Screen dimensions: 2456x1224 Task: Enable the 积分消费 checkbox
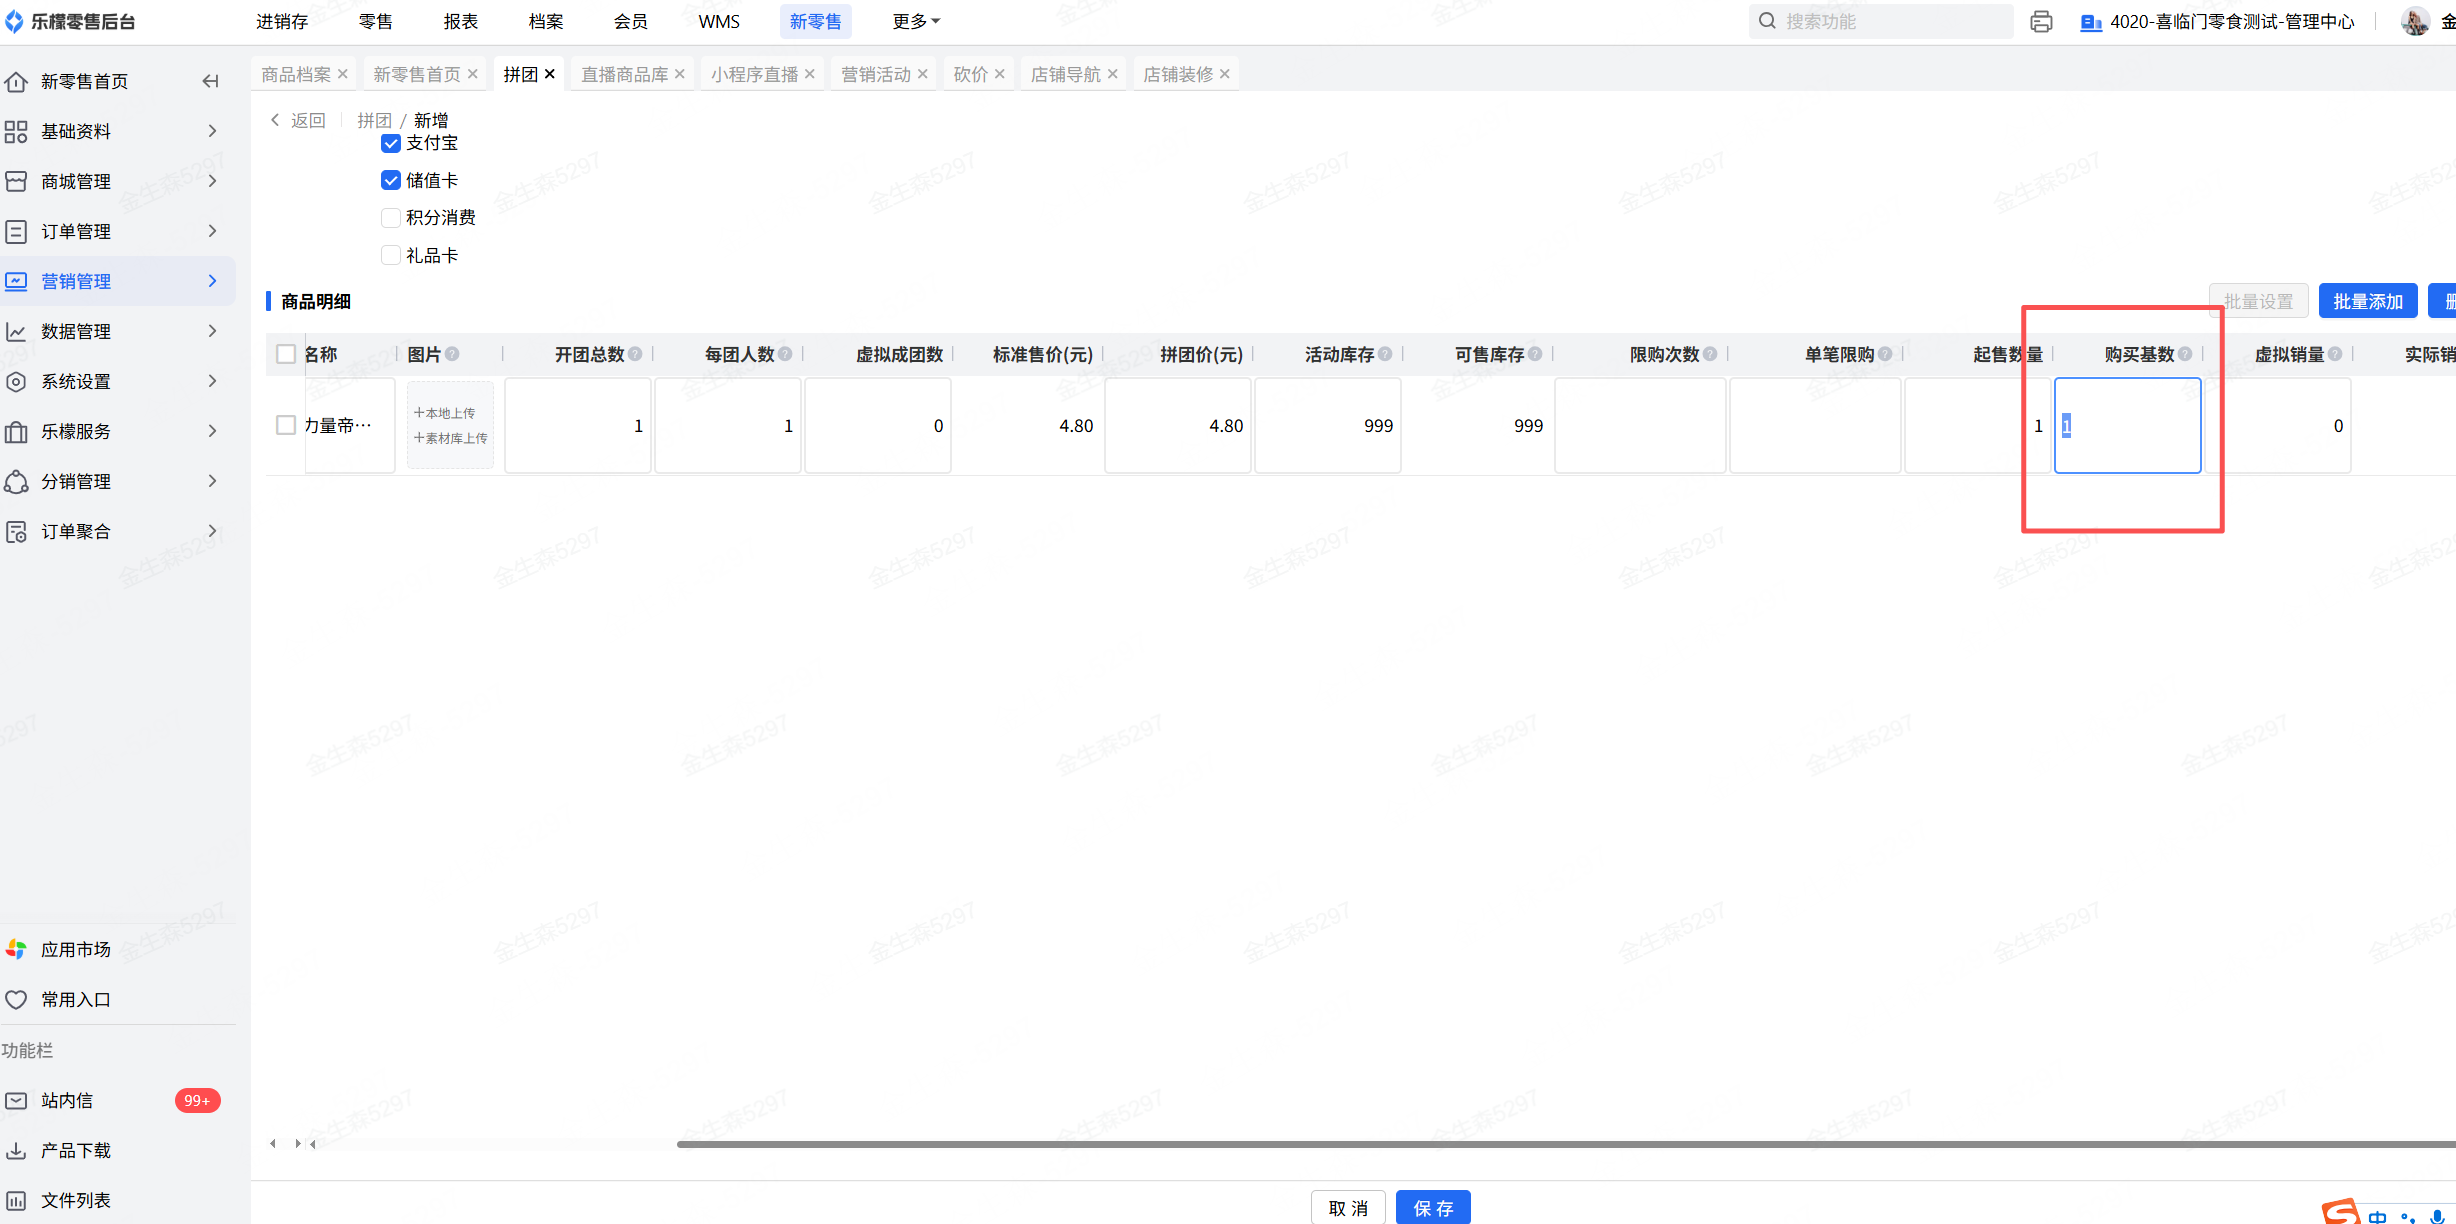pyautogui.click(x=391, y=217)
